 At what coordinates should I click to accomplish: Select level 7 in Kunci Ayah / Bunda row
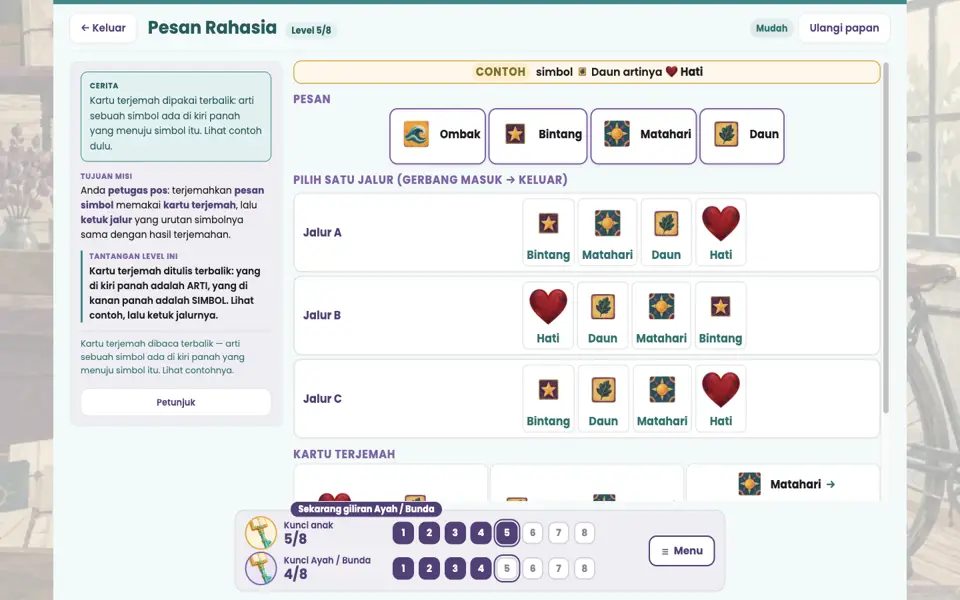558,568
